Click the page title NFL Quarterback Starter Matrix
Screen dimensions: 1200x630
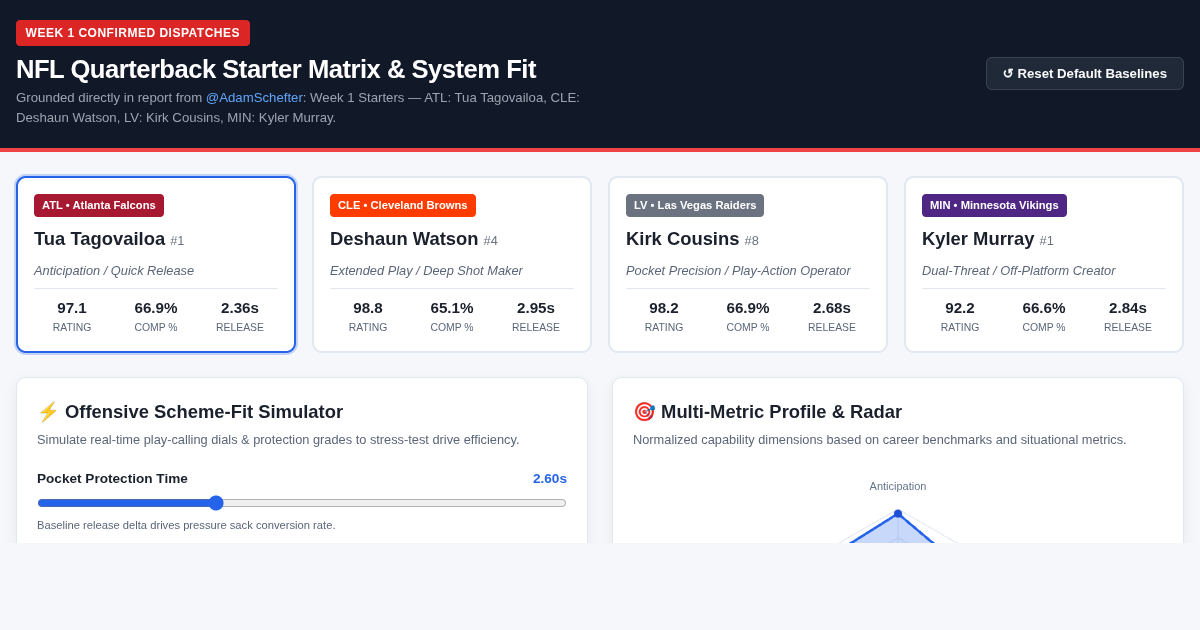pos(276,69)
